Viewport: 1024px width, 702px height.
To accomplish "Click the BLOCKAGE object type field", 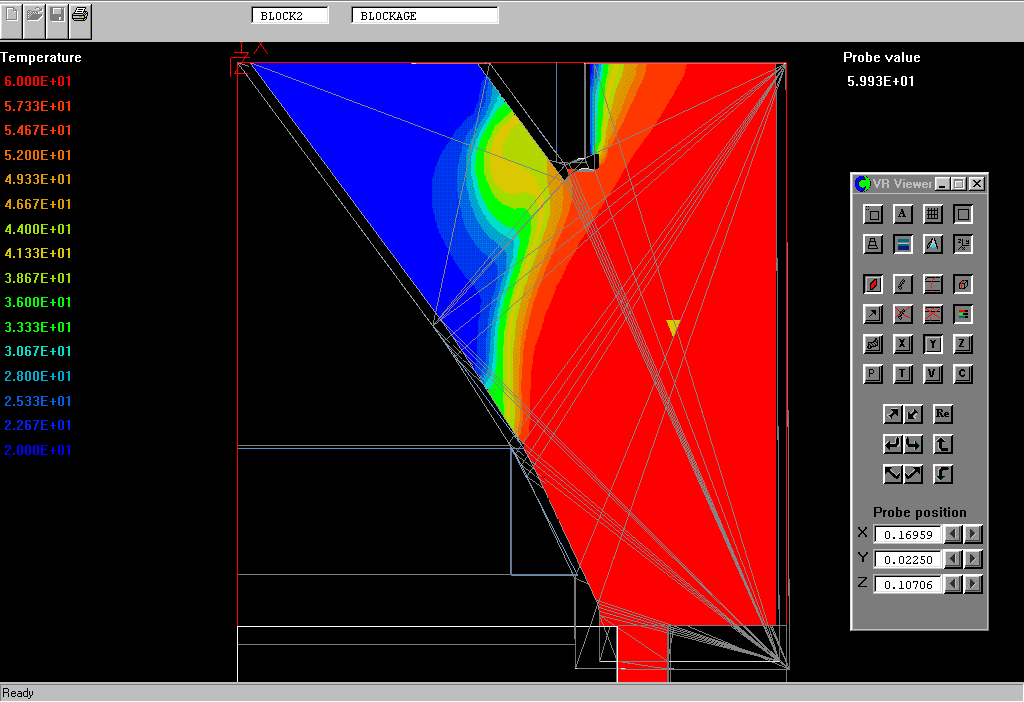I will coord(424,16).
